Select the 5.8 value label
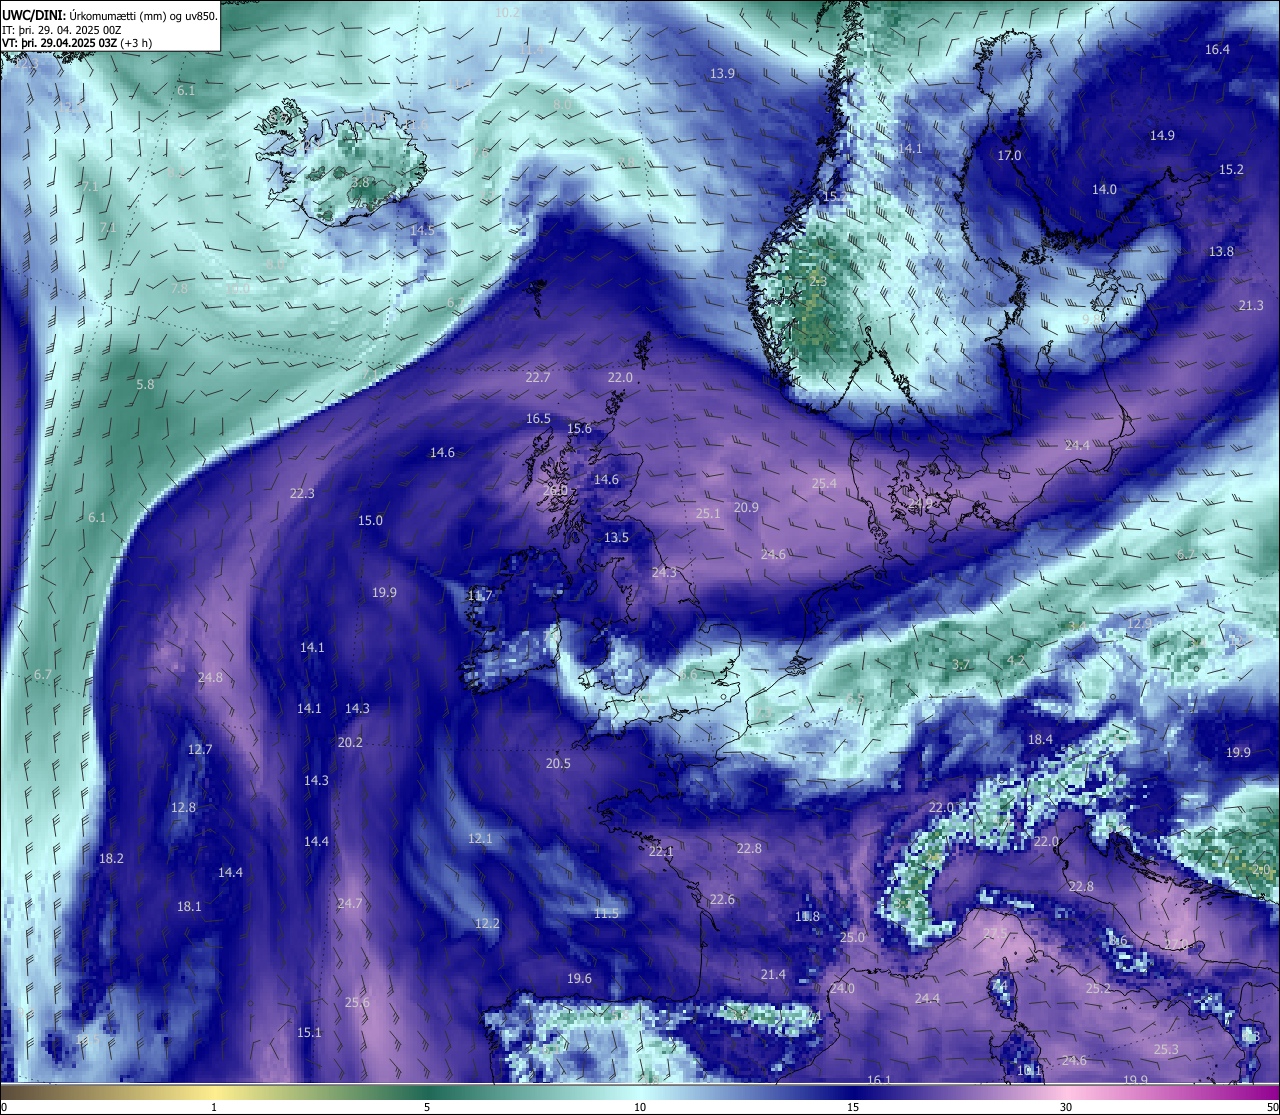Screen dimensions: 1280x1115 tap(145, 384)
